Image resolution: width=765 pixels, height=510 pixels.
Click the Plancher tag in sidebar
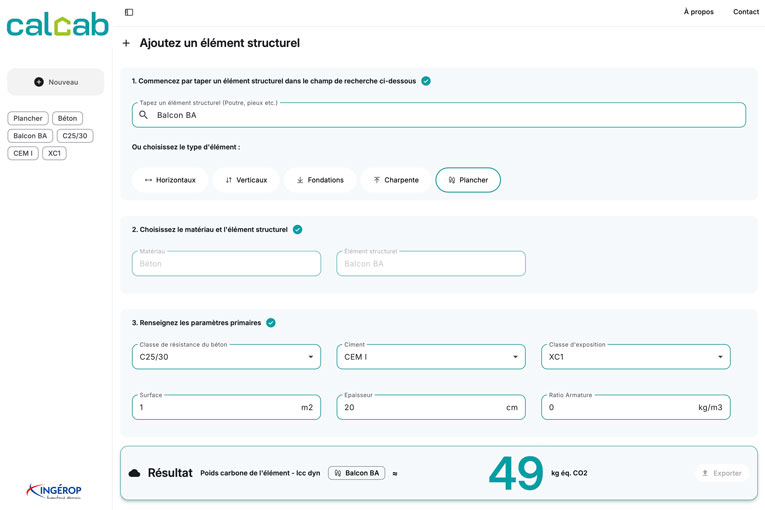pos(28,118)
